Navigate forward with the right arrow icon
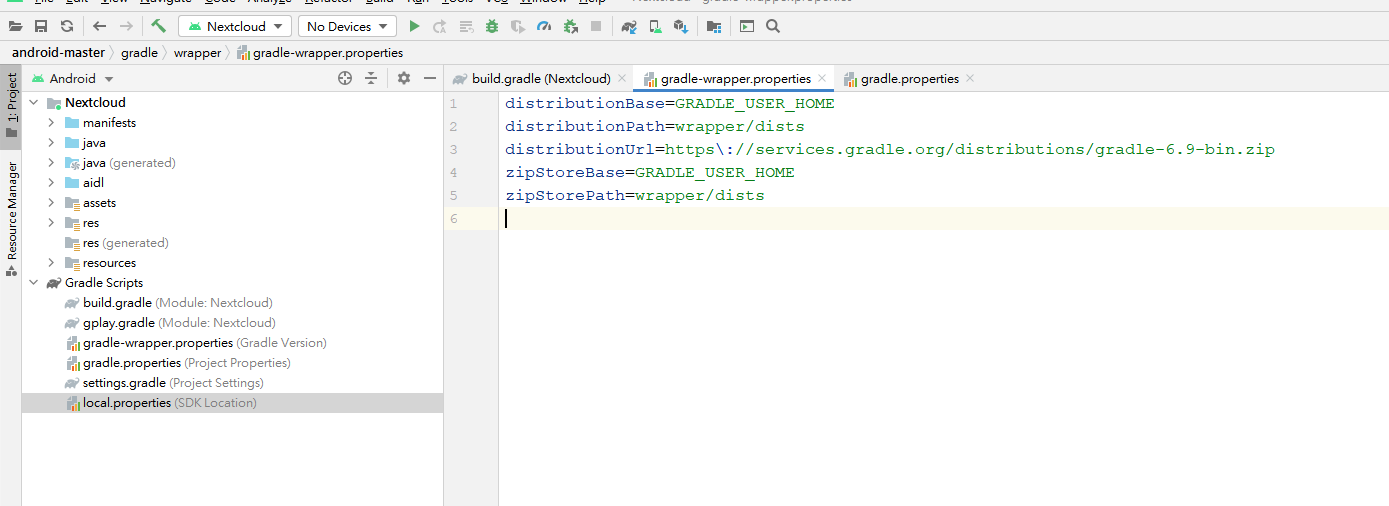Viewport: 1389px width, 506px height. click(126, 27)
